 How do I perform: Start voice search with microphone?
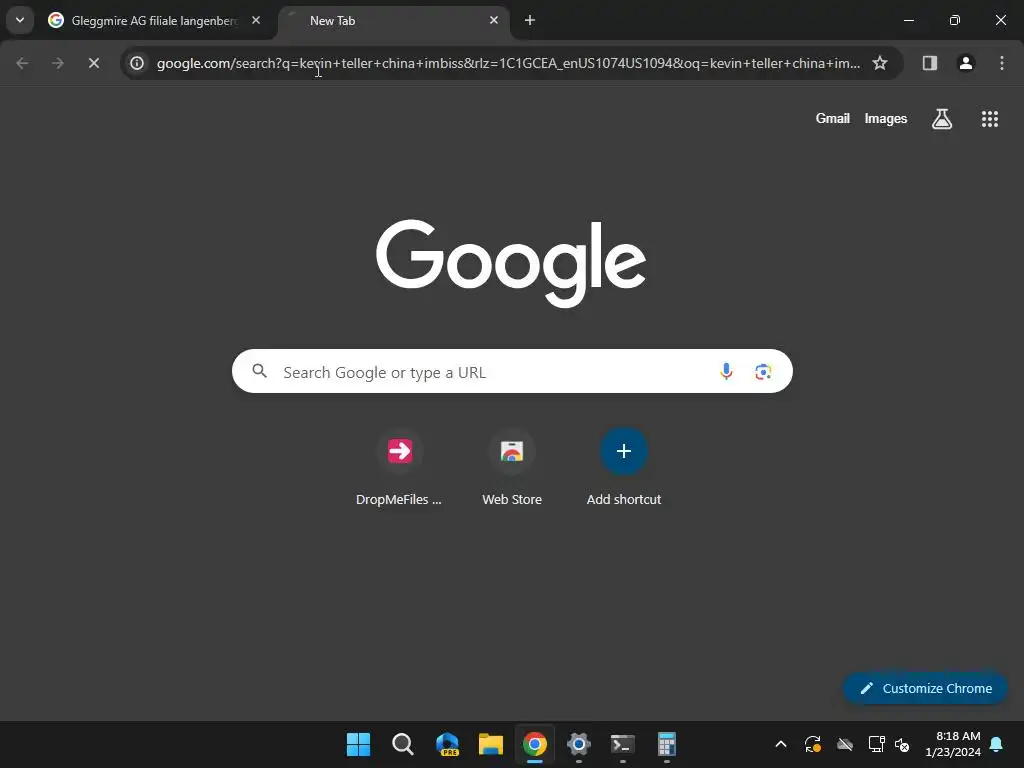pos(726,372)
